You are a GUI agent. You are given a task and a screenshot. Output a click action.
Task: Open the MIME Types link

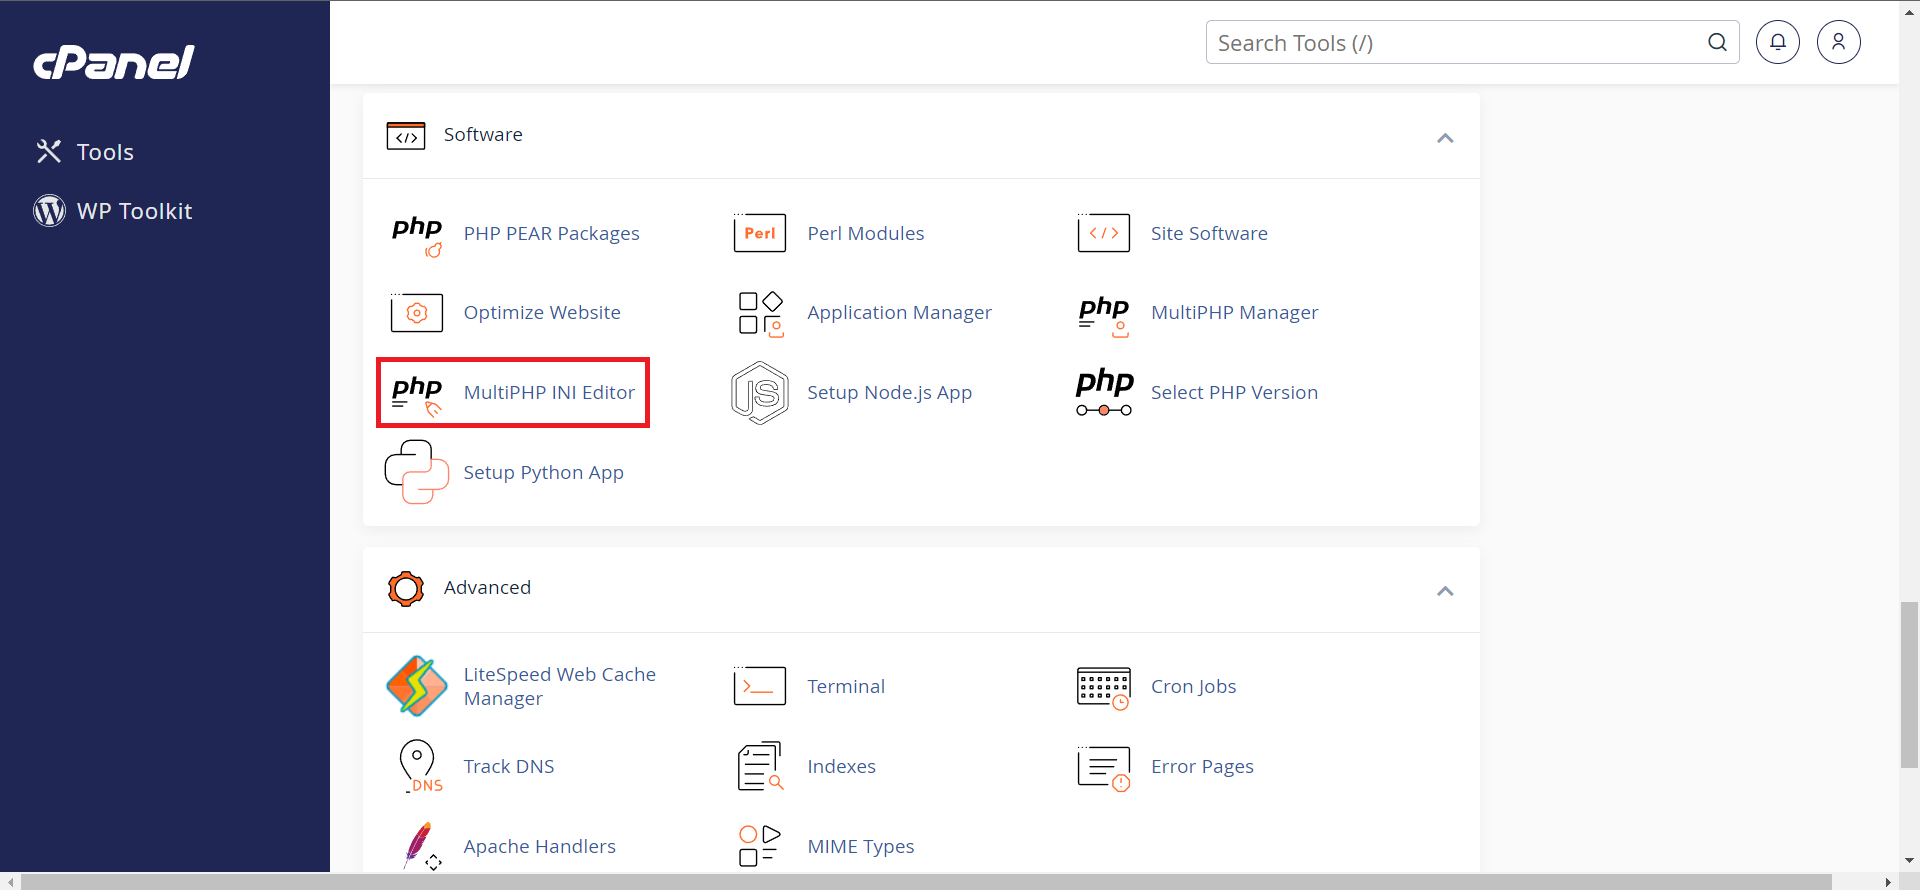860,847
